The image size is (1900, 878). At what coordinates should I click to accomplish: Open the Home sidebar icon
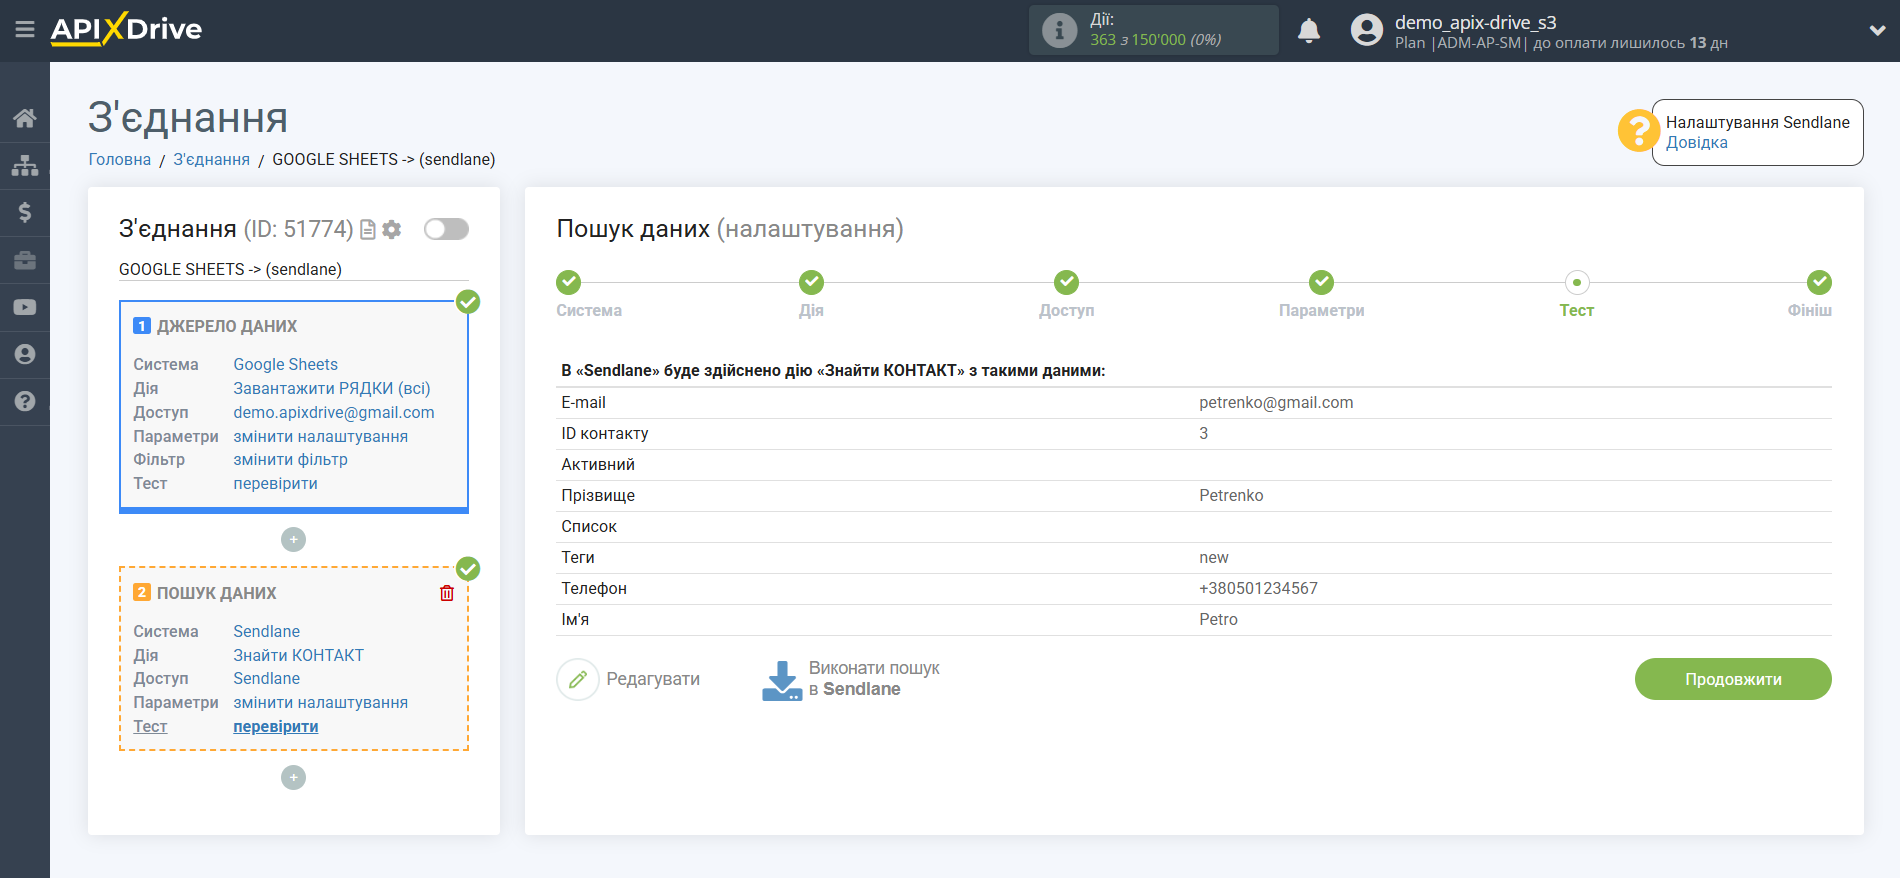(25, 118)
